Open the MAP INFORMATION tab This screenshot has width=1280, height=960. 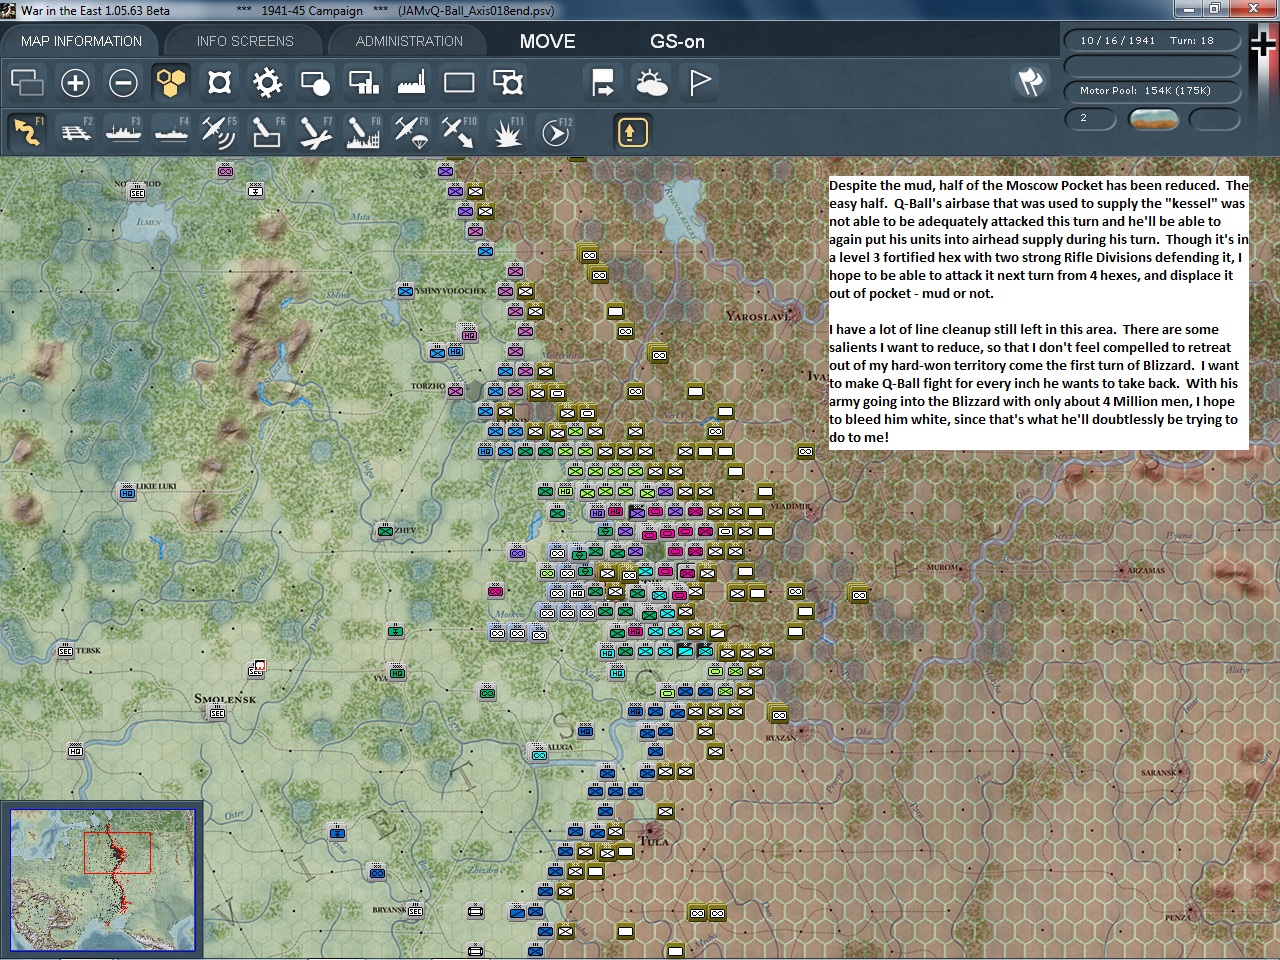81,41
